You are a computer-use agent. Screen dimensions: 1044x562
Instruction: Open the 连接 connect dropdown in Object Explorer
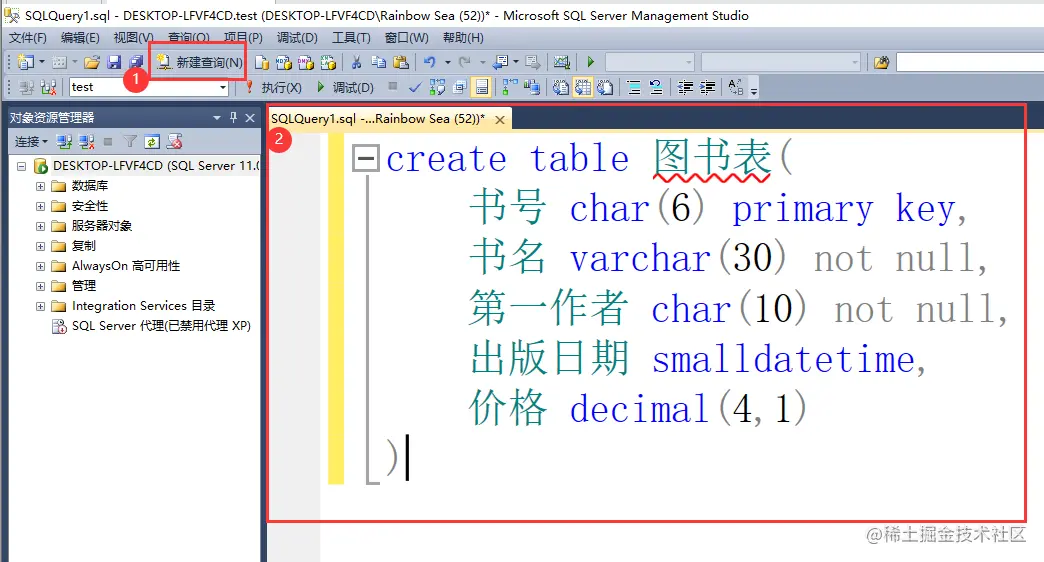(31, 142)
